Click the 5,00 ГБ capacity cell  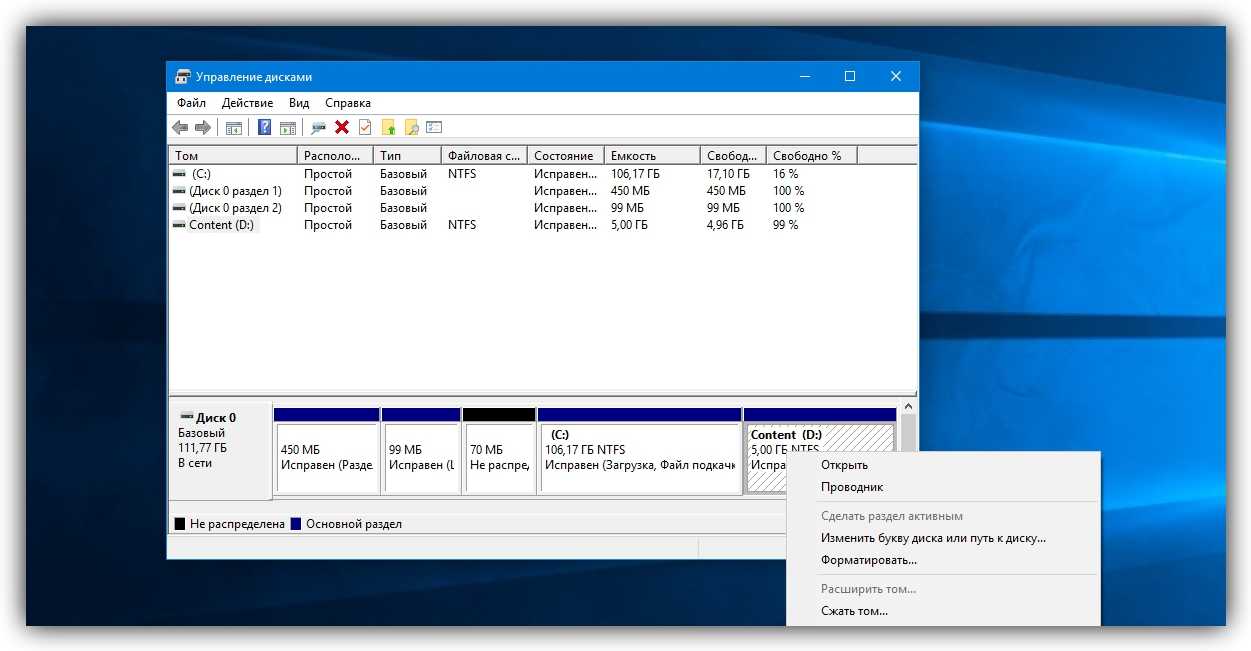(629, 225)
